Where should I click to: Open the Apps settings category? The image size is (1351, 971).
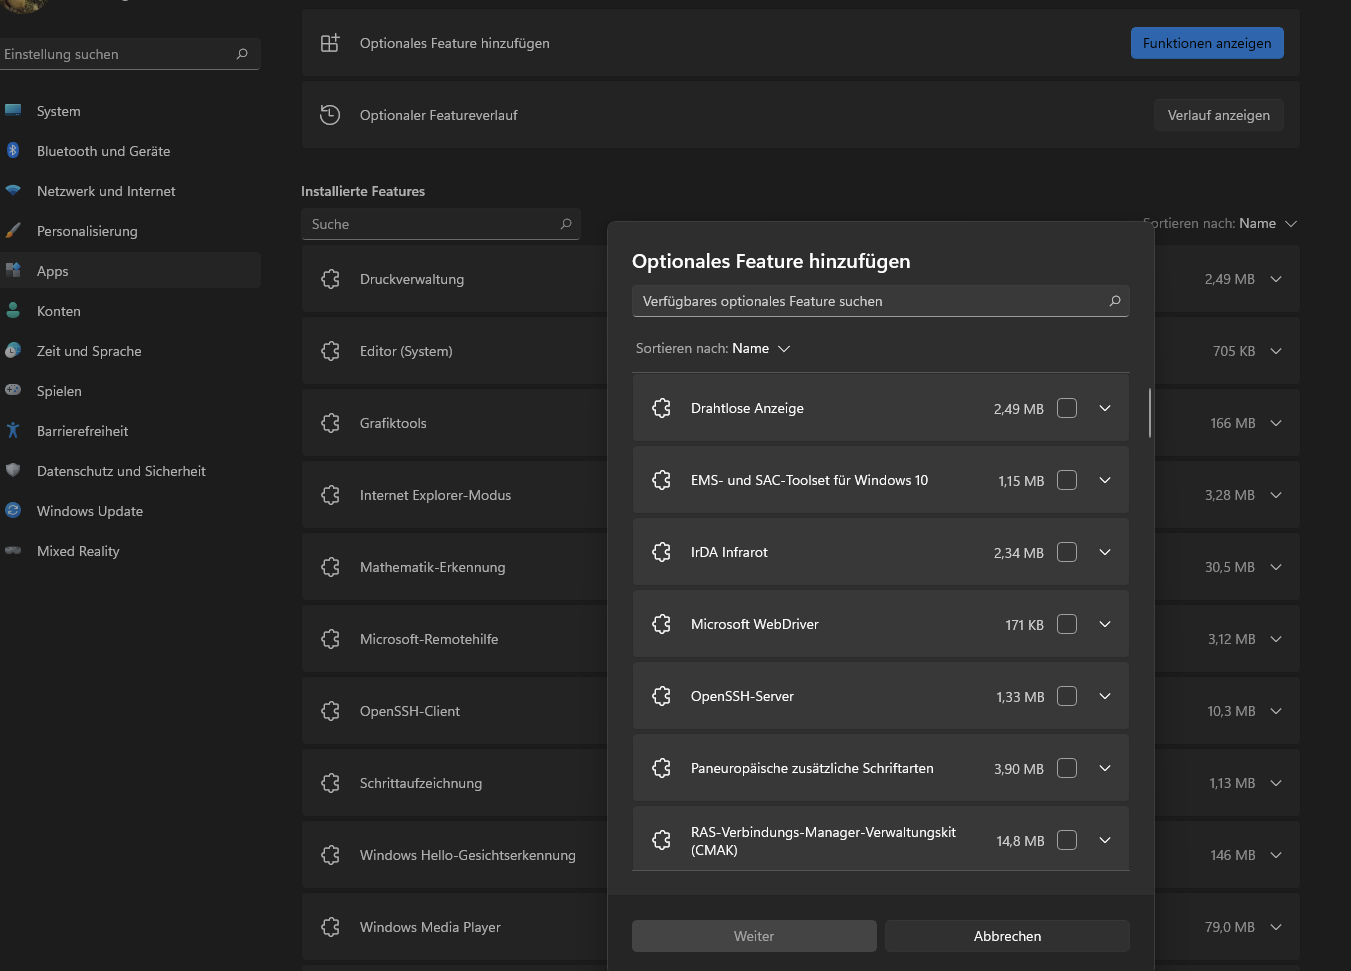point(53,271)
